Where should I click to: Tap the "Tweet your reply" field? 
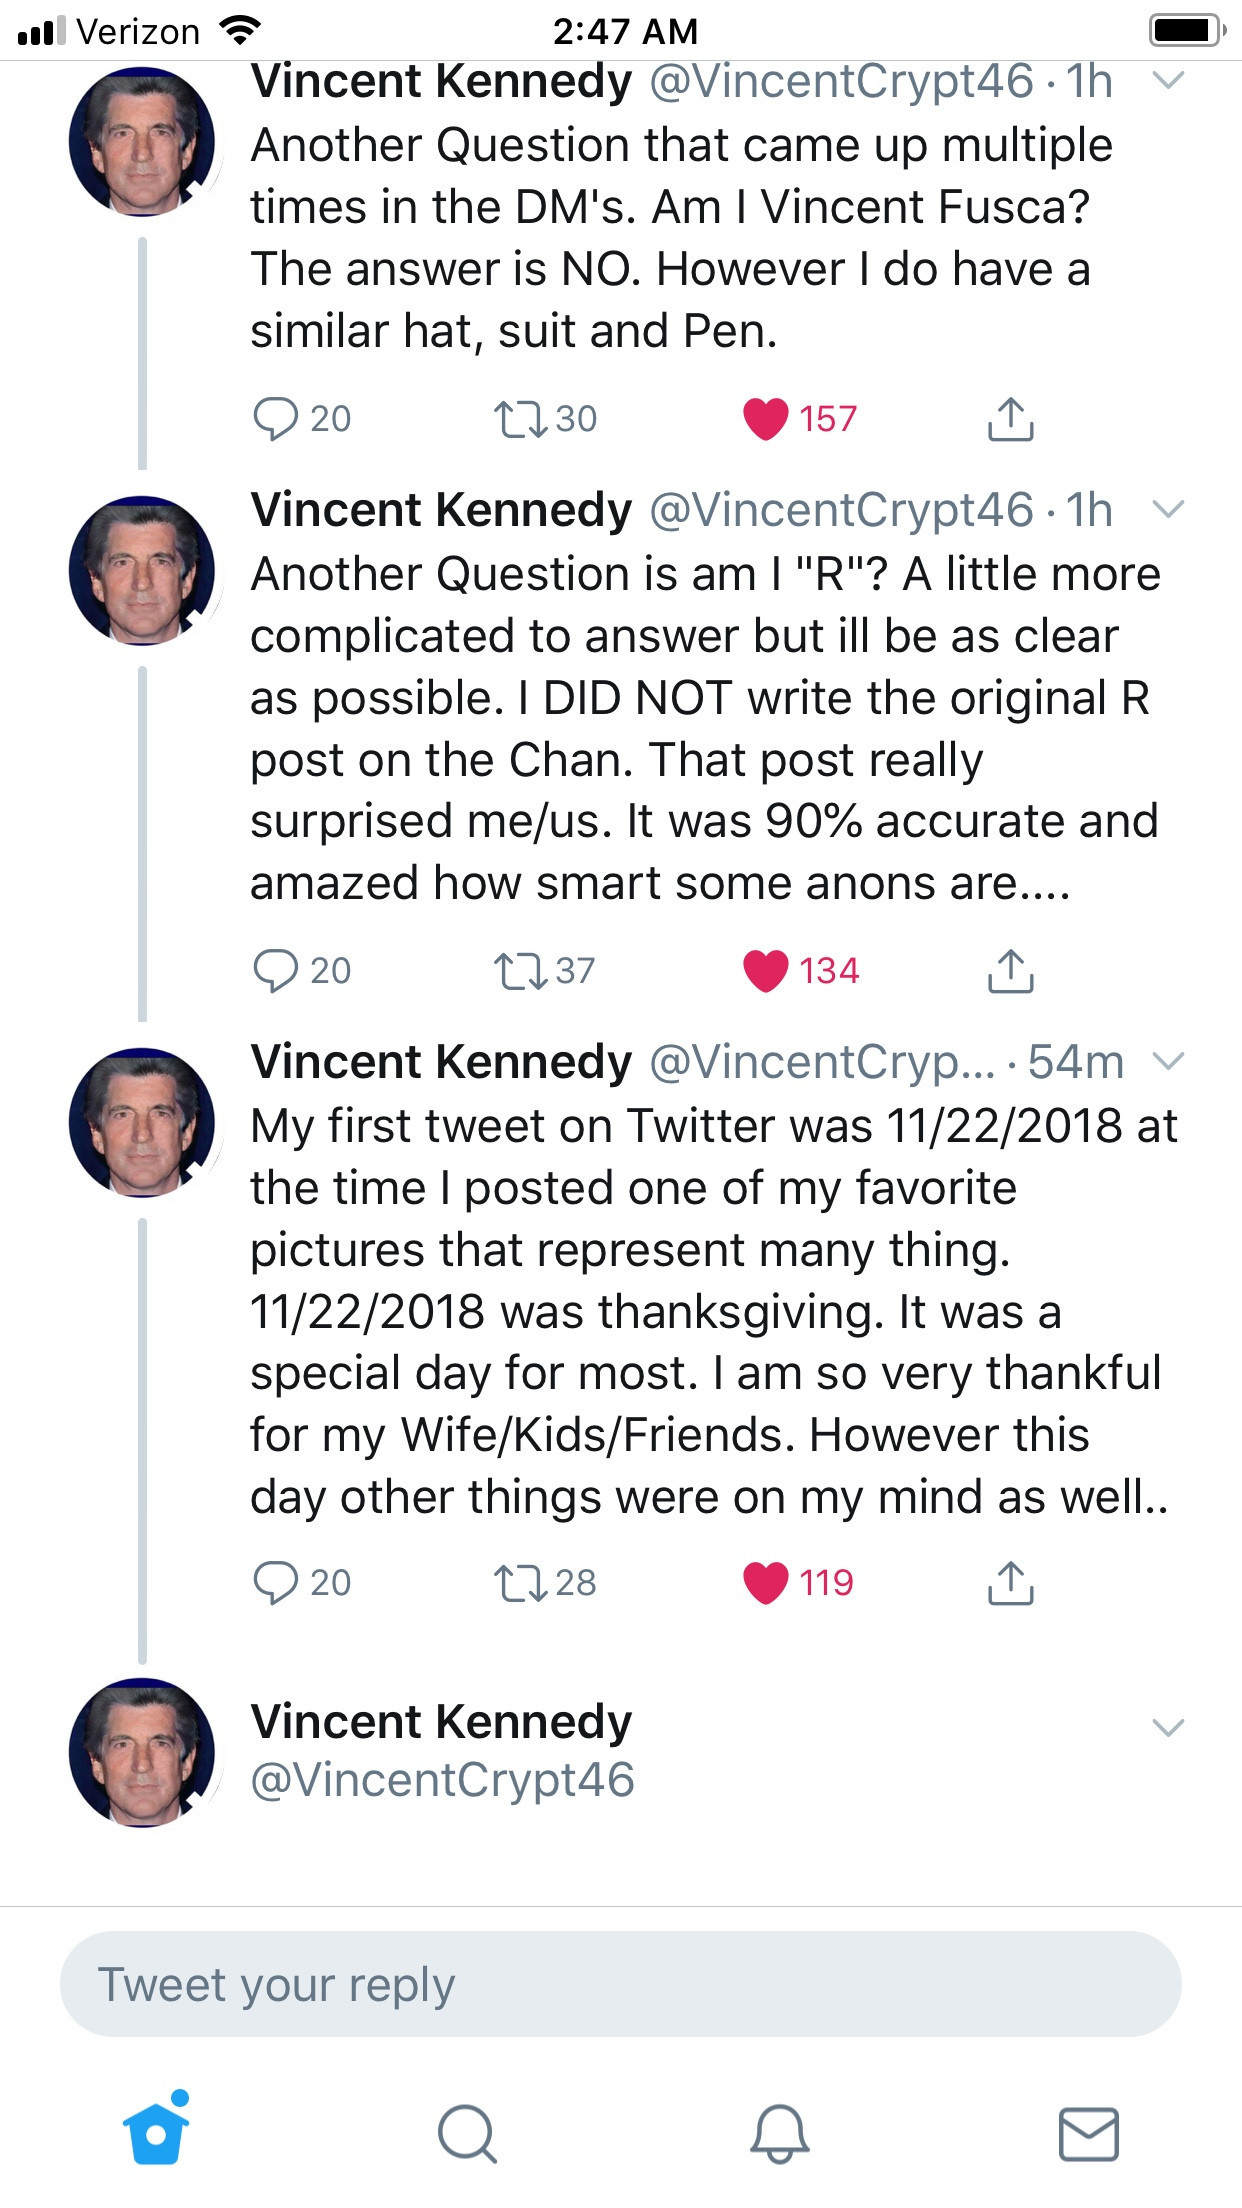click(620, 1985)
